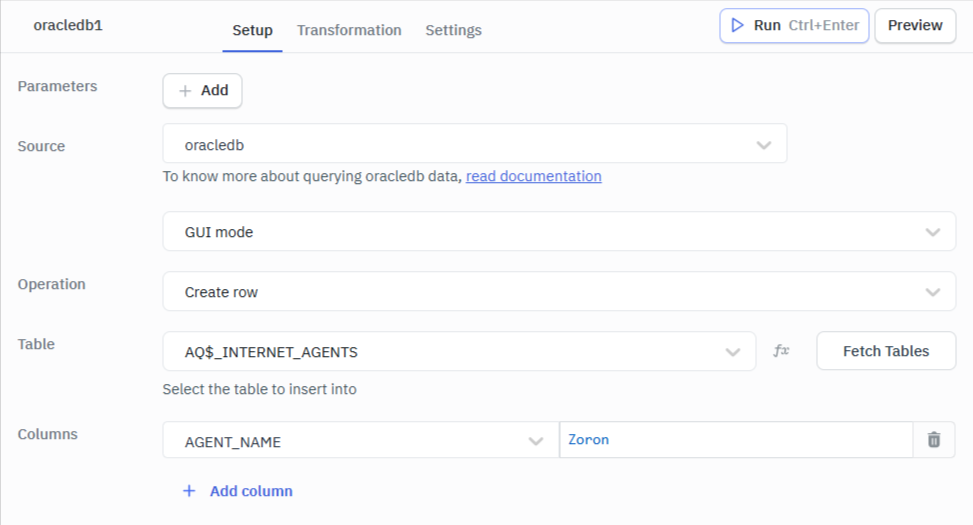Image resolution: width=973 pixels, height=525 pixels.
Task: Open the Transformation tab
Action: (x=349, y=30)
